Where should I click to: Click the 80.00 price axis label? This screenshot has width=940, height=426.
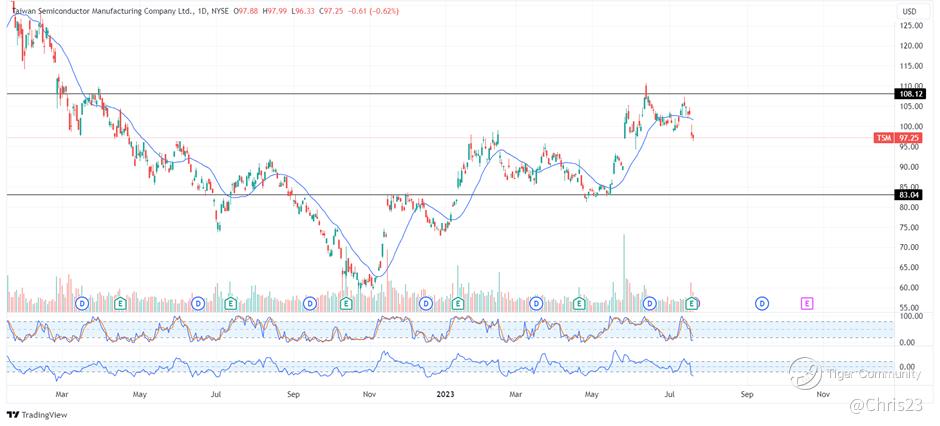pyautogui.click(x=909, y=207)
